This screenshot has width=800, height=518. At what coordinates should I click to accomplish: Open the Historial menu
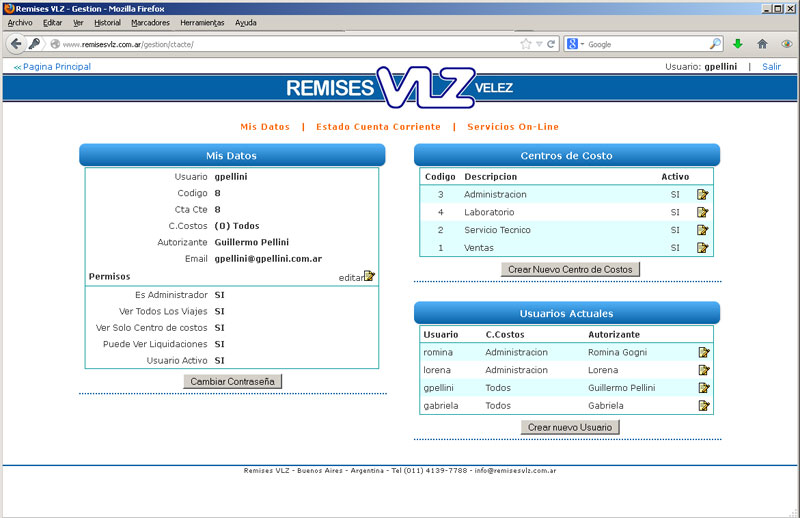pyautogui.click(x=107, y=22)
